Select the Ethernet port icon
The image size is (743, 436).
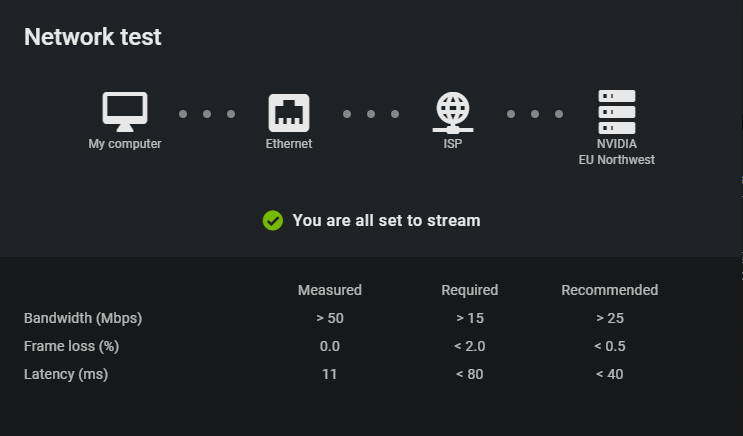tap(289, 113)
